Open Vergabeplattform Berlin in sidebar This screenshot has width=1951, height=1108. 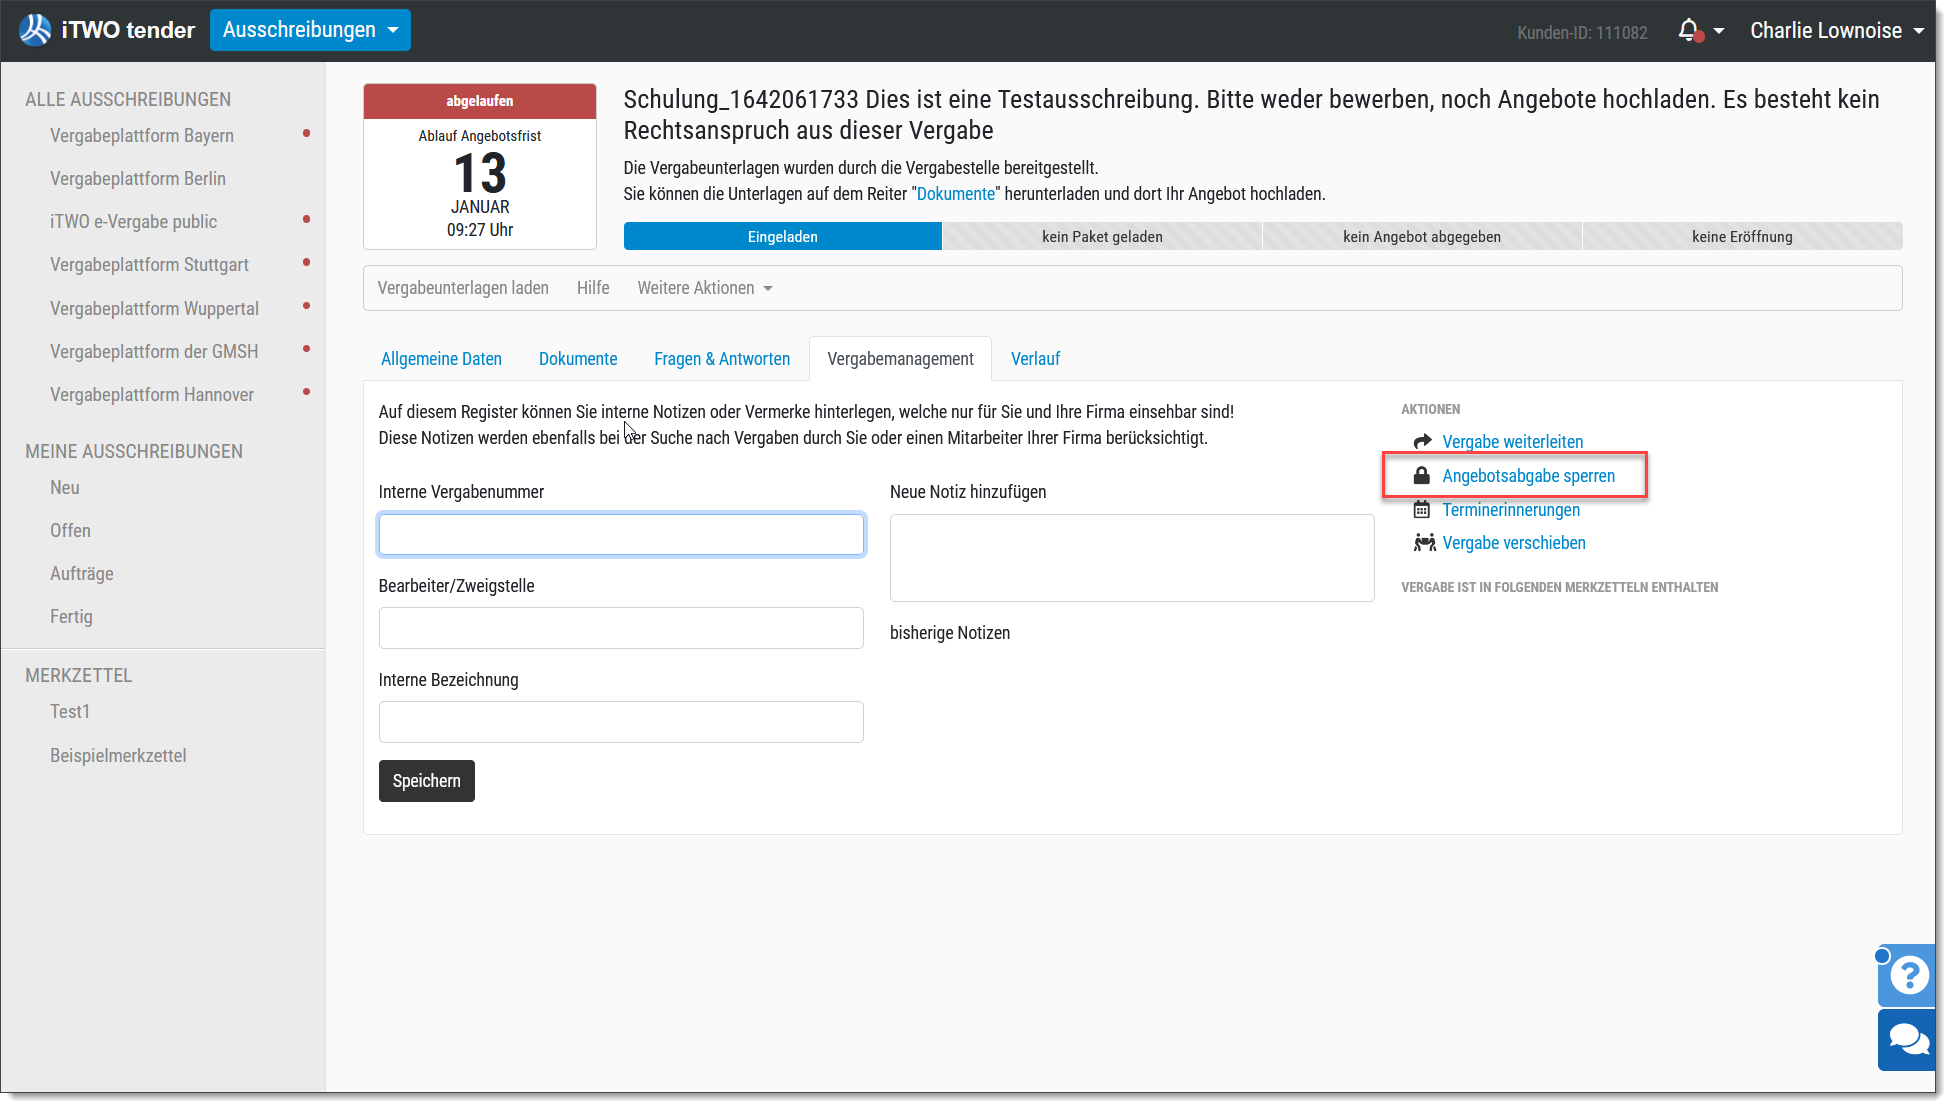tap(138, 178)
